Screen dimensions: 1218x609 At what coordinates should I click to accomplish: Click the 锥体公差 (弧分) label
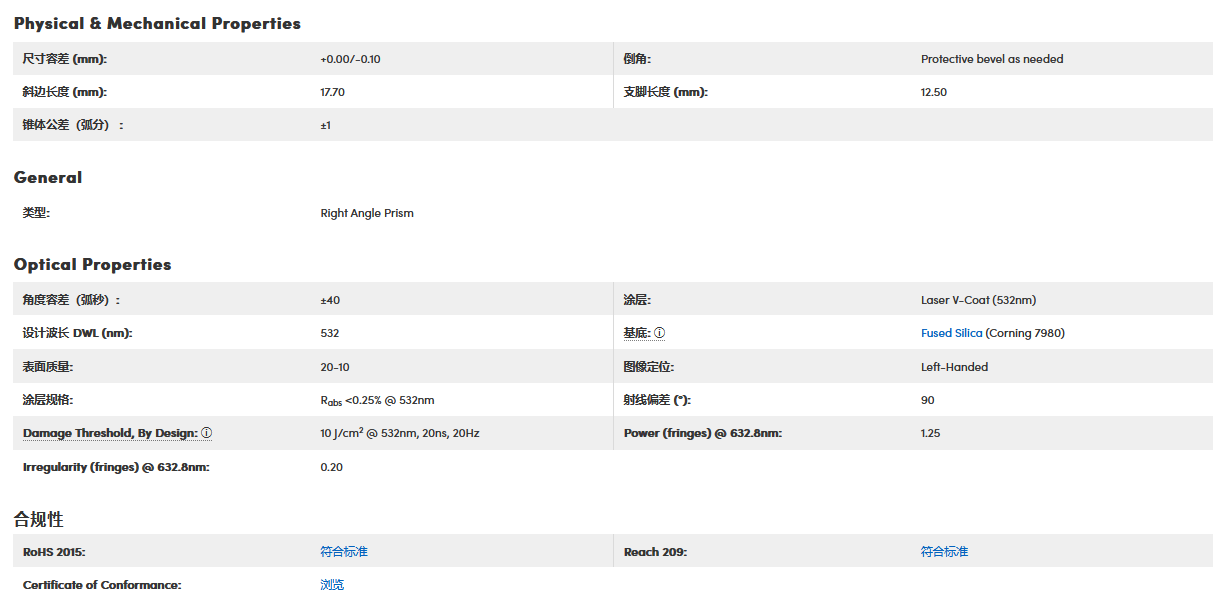tap(74, 125)
